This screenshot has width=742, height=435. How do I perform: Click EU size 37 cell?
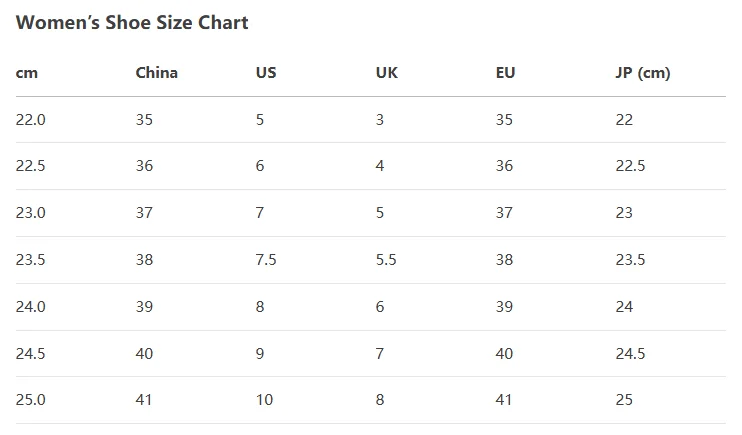(504, 213)
